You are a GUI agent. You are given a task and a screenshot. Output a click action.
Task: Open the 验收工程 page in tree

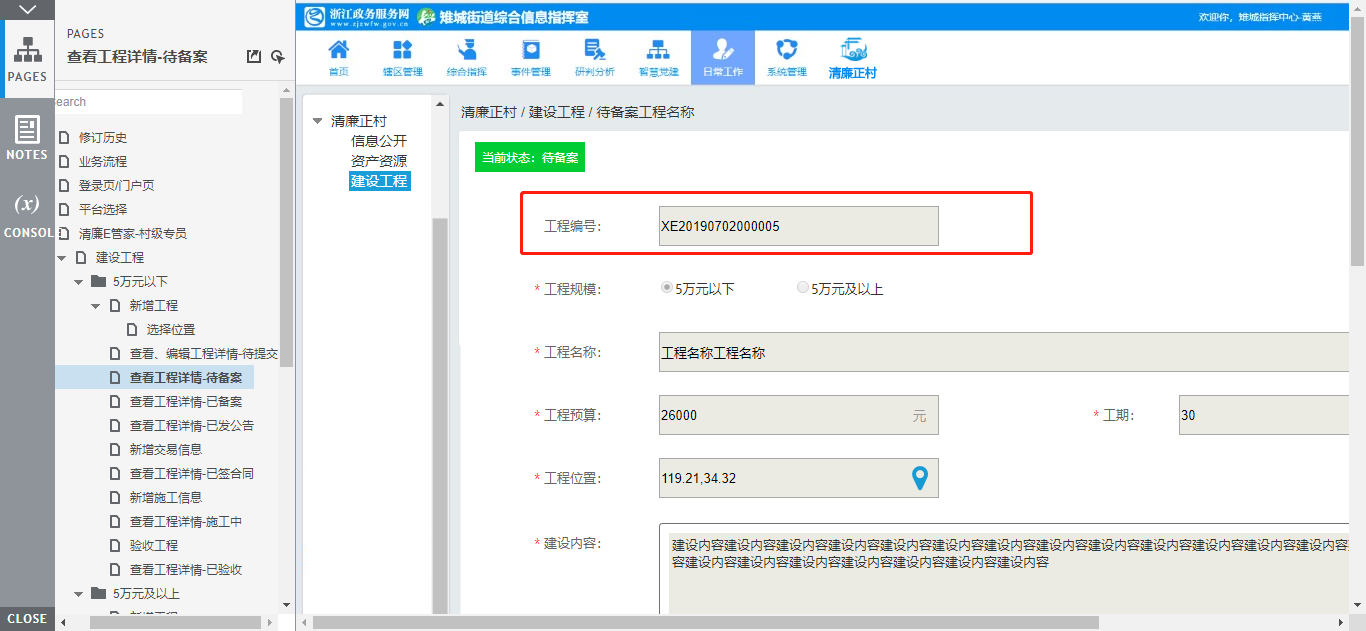(154, 546)
